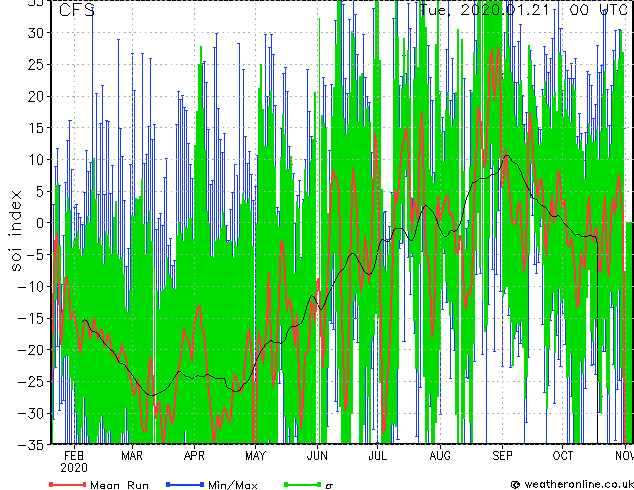Click the 'SEP' month label
The width and height of the screenshot is (634, 490).
pyautogui.click(x=502, y=456)
